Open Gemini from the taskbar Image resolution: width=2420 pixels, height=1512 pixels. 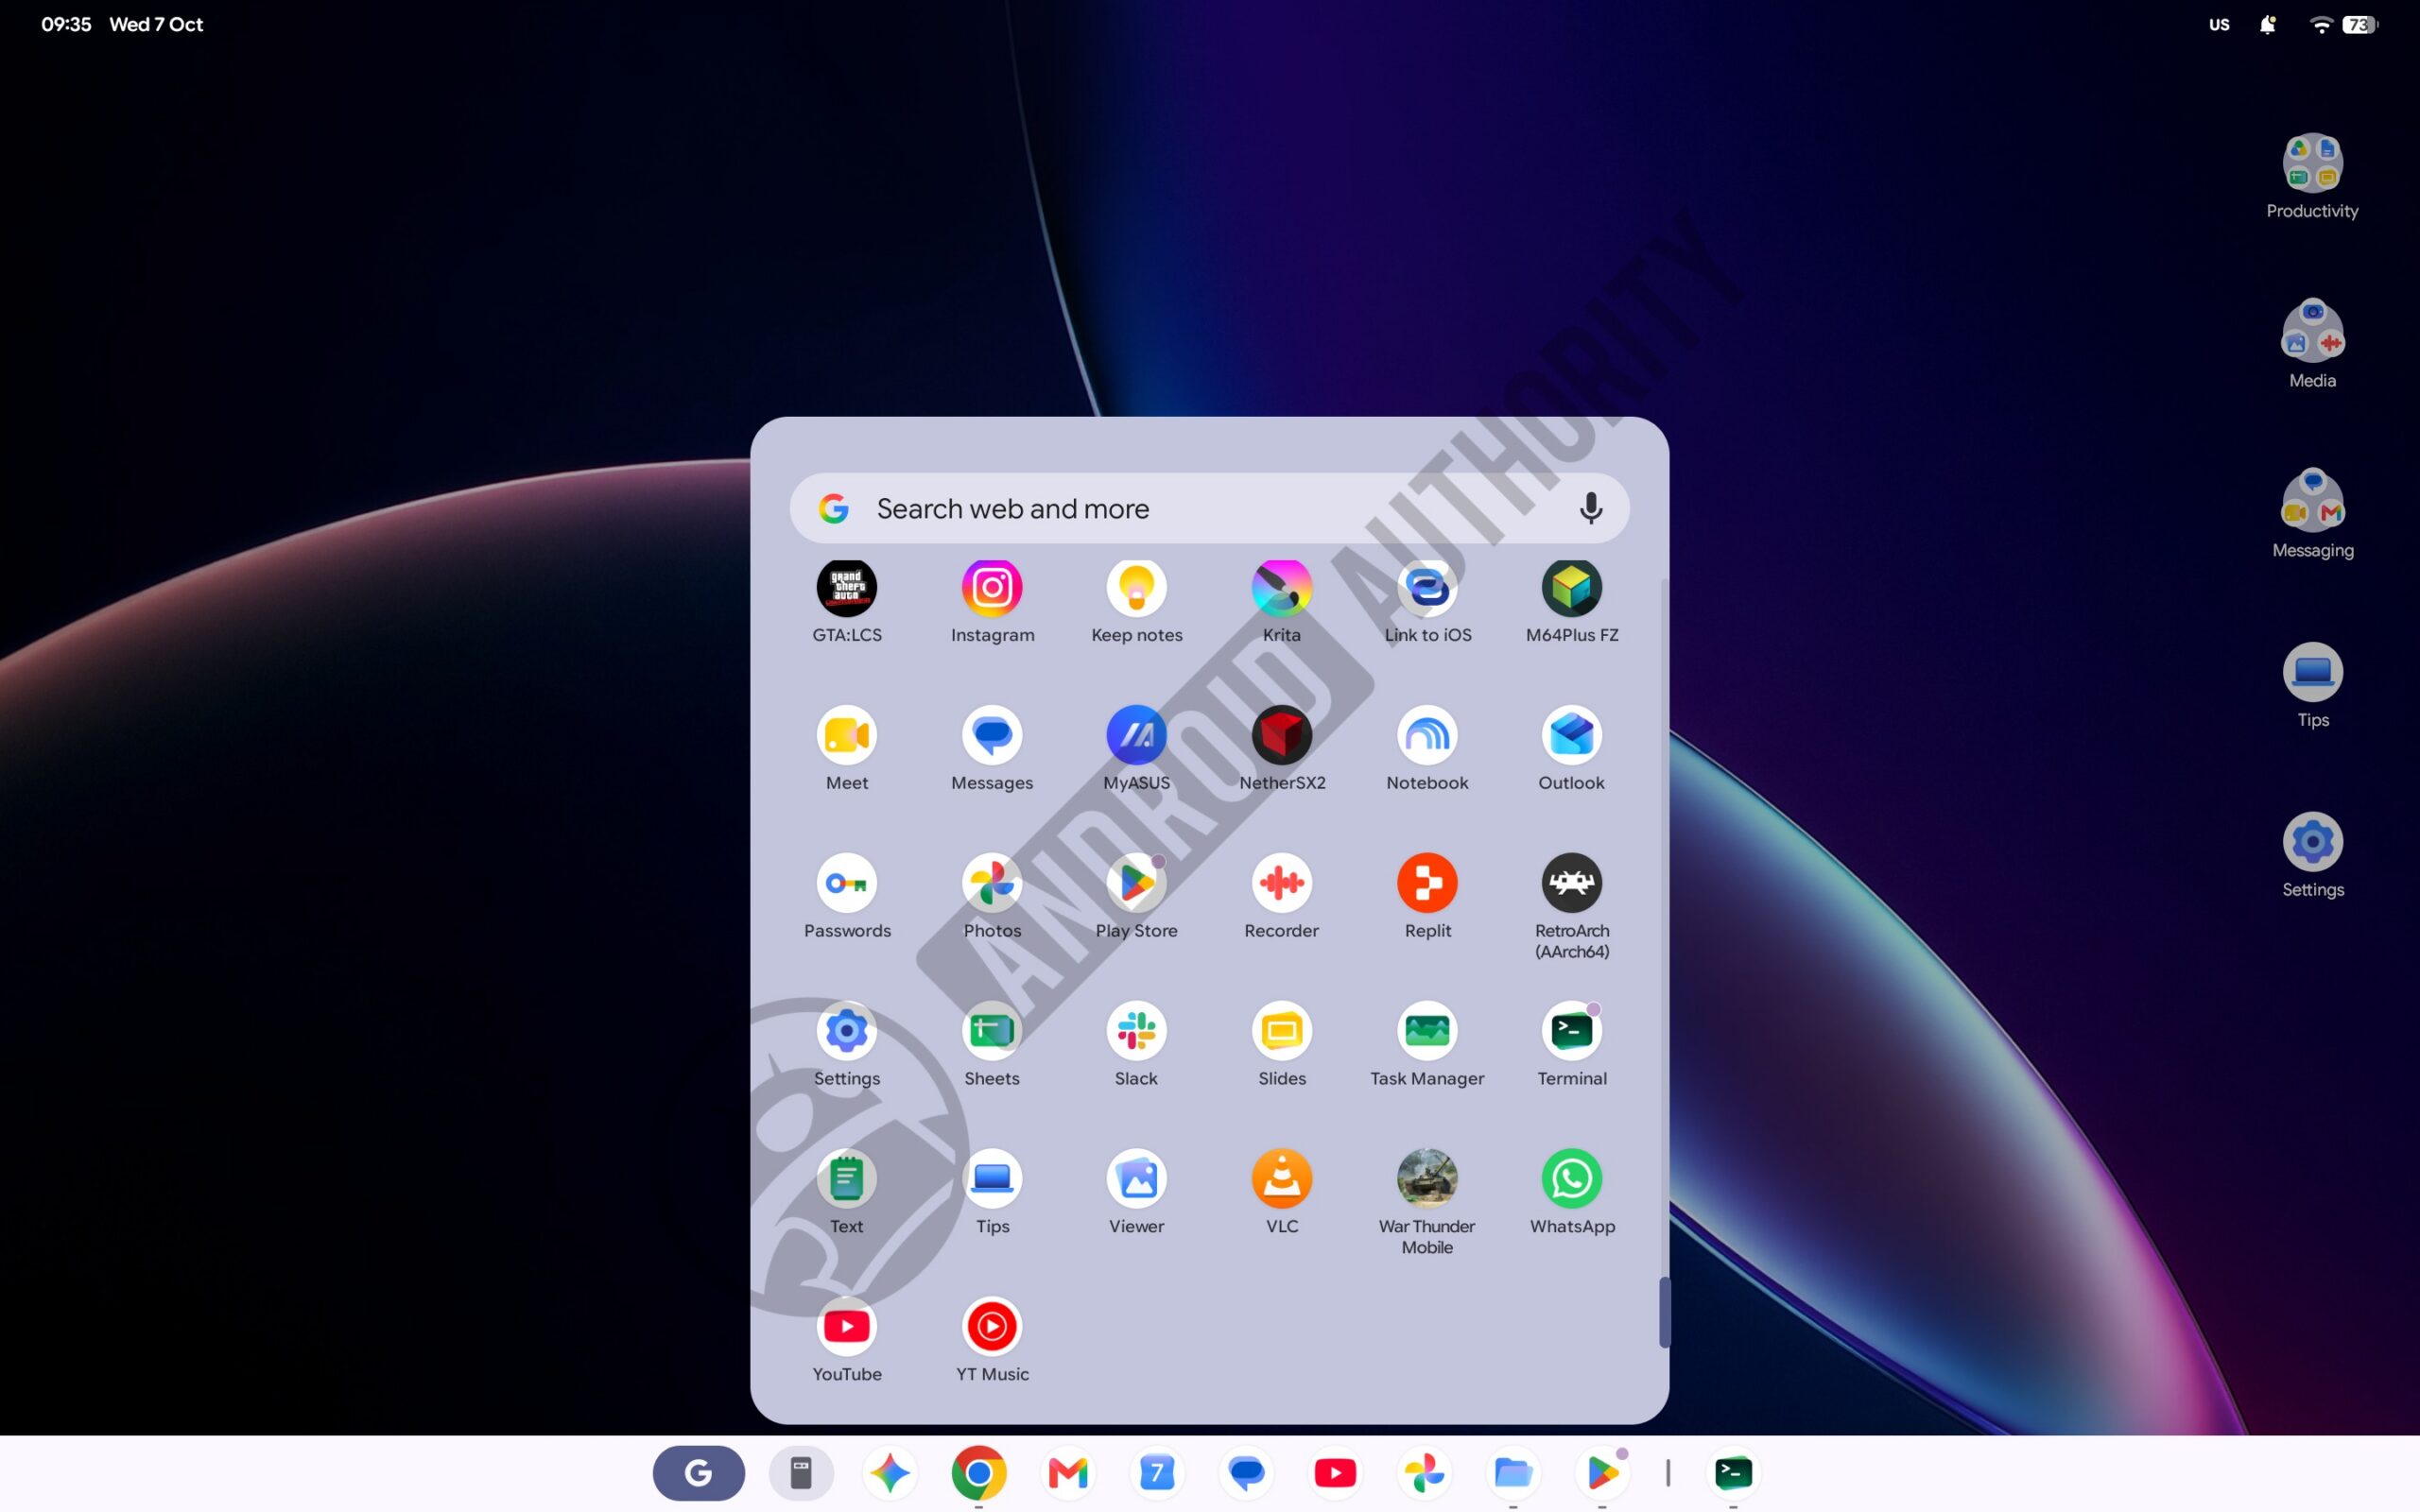[889, 1473]
